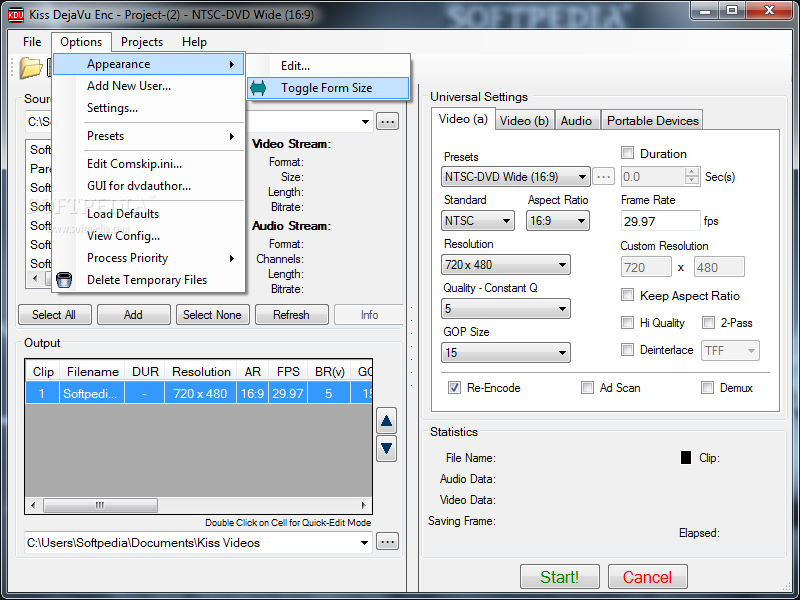
Task: Browse output folder with ellipsis button
Action: 387,541
